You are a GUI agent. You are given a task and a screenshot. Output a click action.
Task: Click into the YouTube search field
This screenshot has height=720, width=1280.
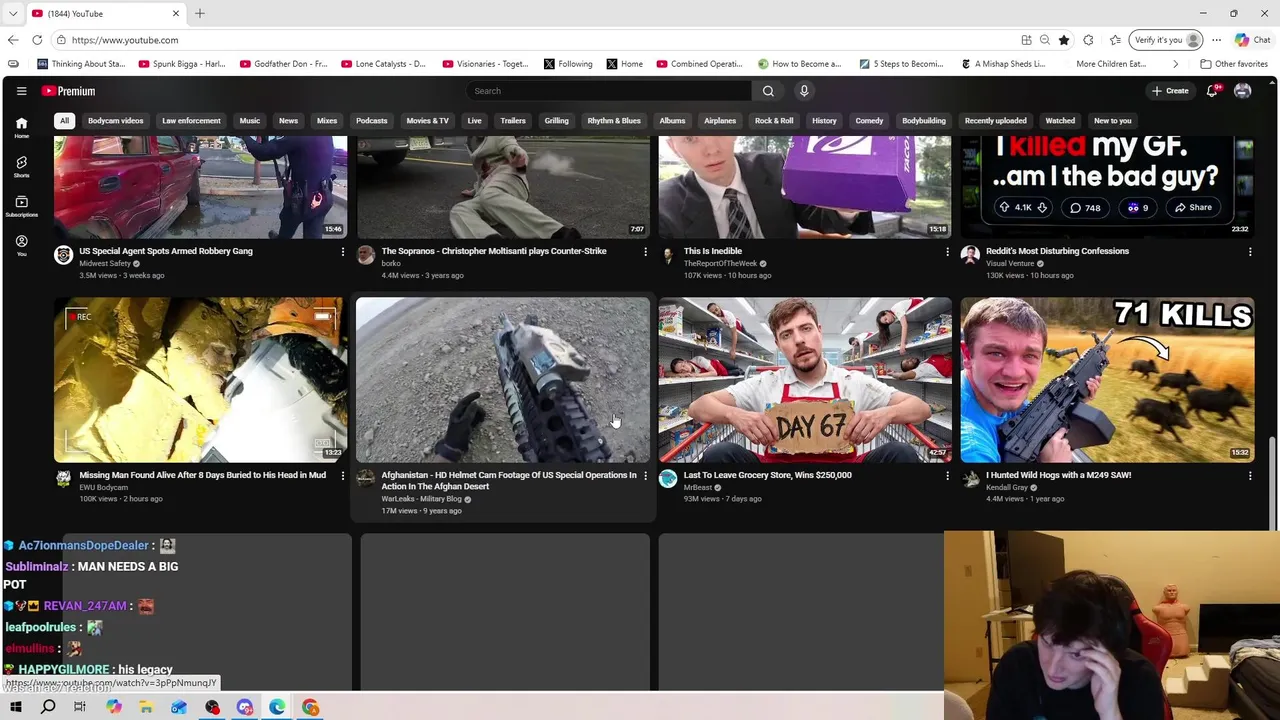coord(609,91)
